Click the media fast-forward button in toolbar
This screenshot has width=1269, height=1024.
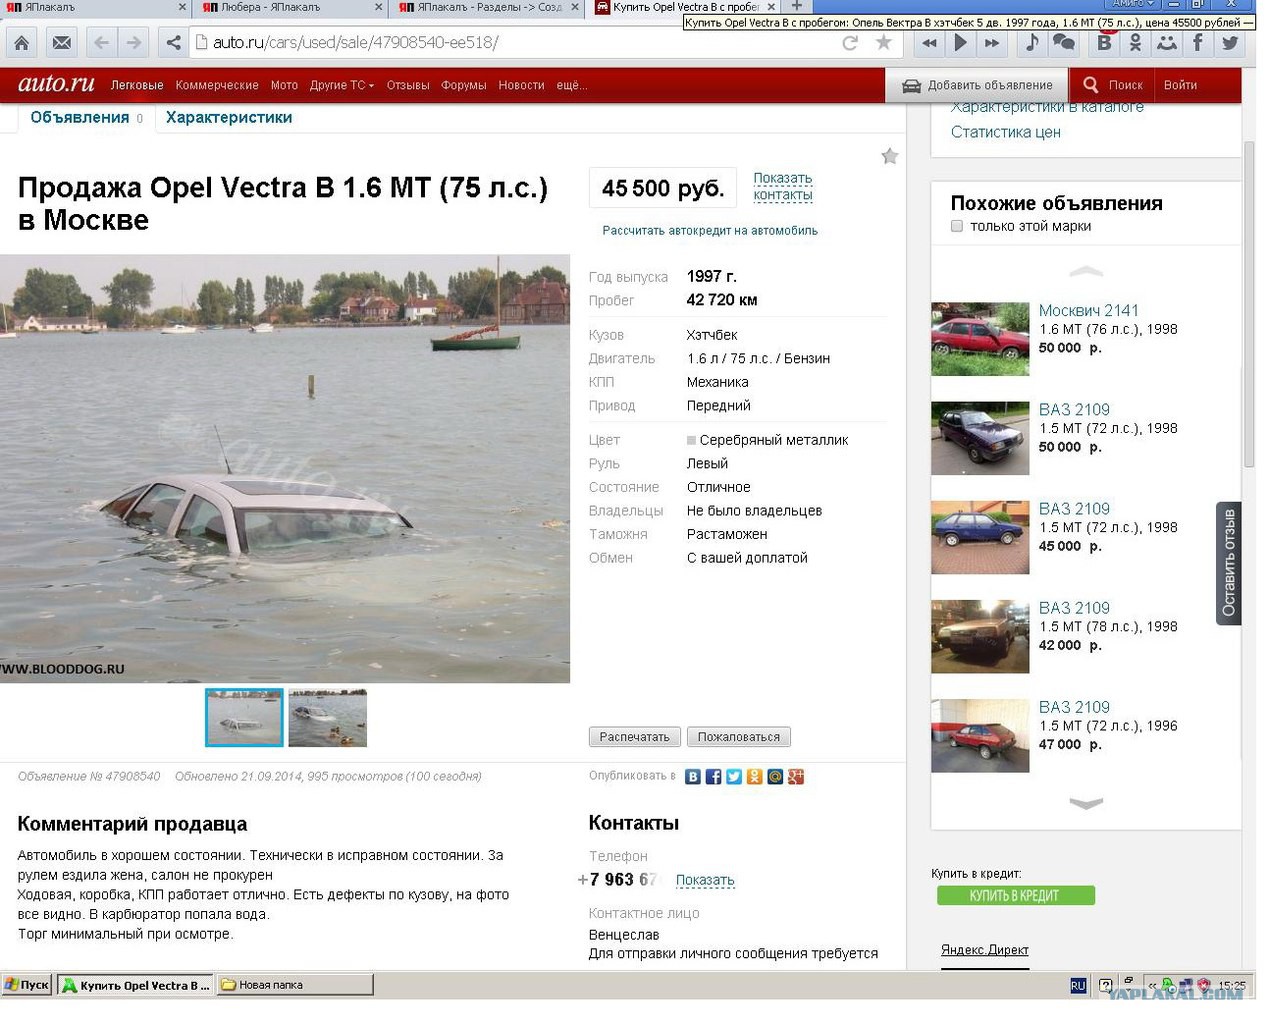pyautogui.click(x=992, y=43)
